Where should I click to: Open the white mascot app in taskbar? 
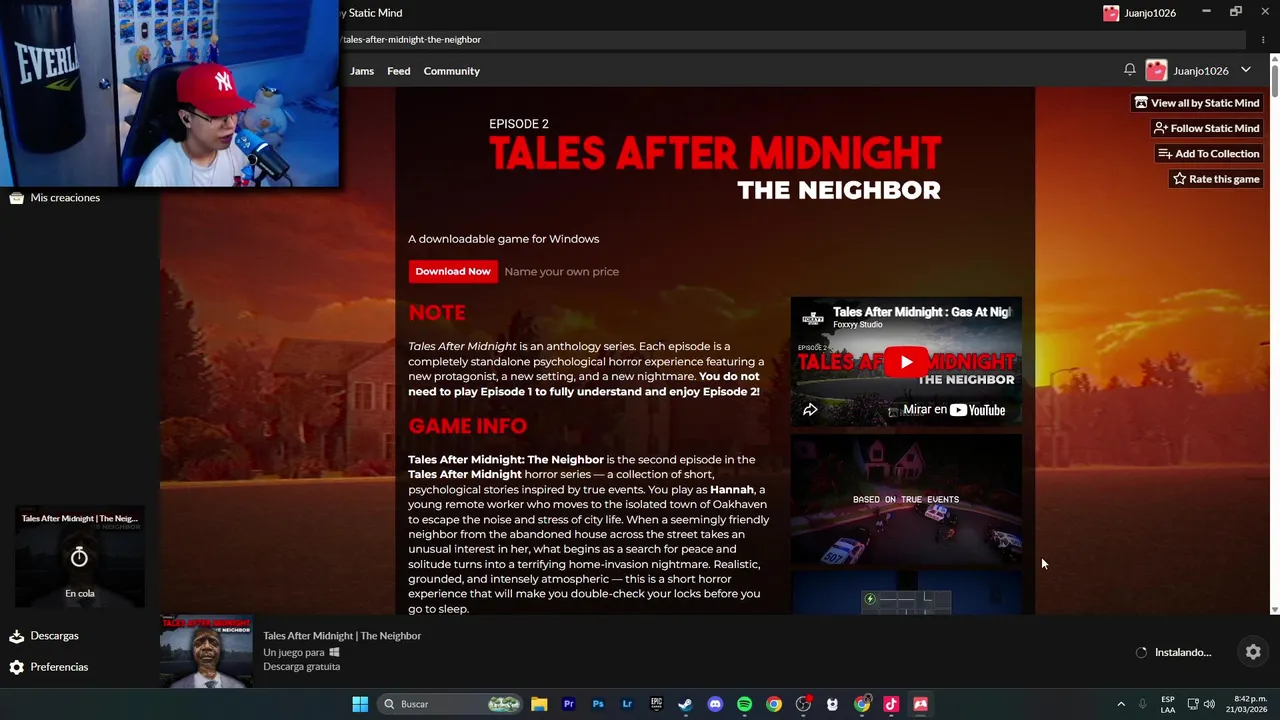pos(832,704)
